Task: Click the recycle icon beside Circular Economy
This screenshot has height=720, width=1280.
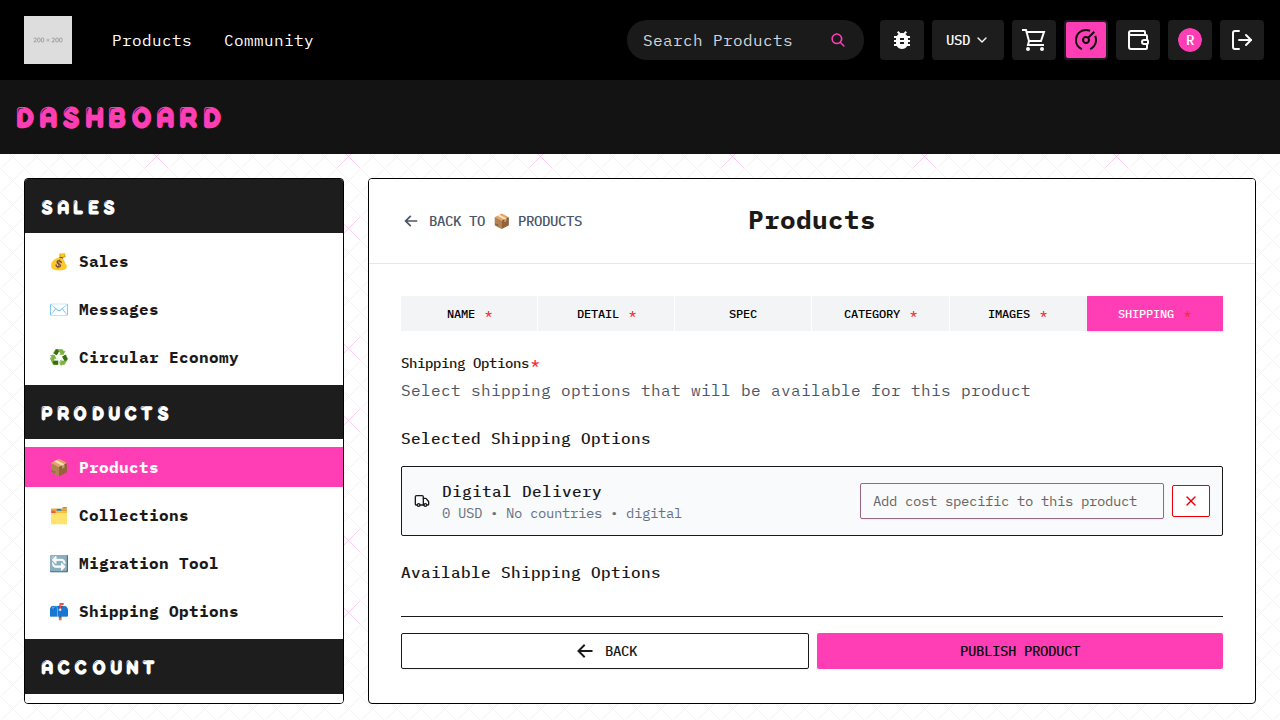Action: click(x=59, y=358)
